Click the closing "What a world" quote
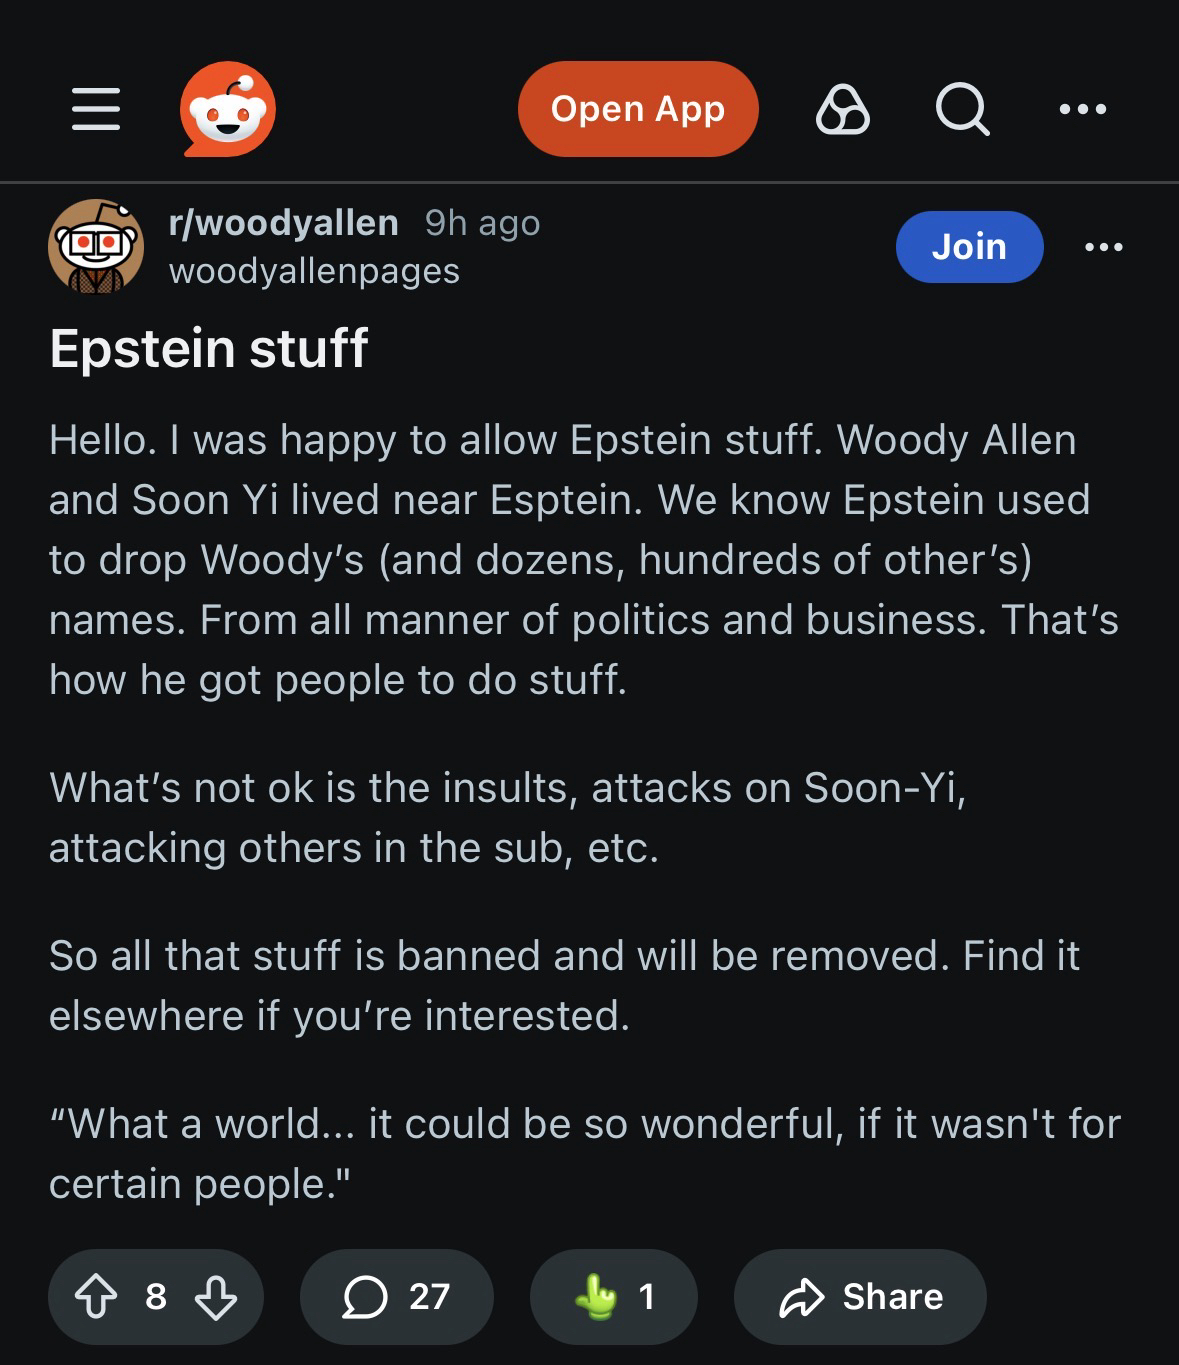1179x1365 pixels. point(583,1154)
